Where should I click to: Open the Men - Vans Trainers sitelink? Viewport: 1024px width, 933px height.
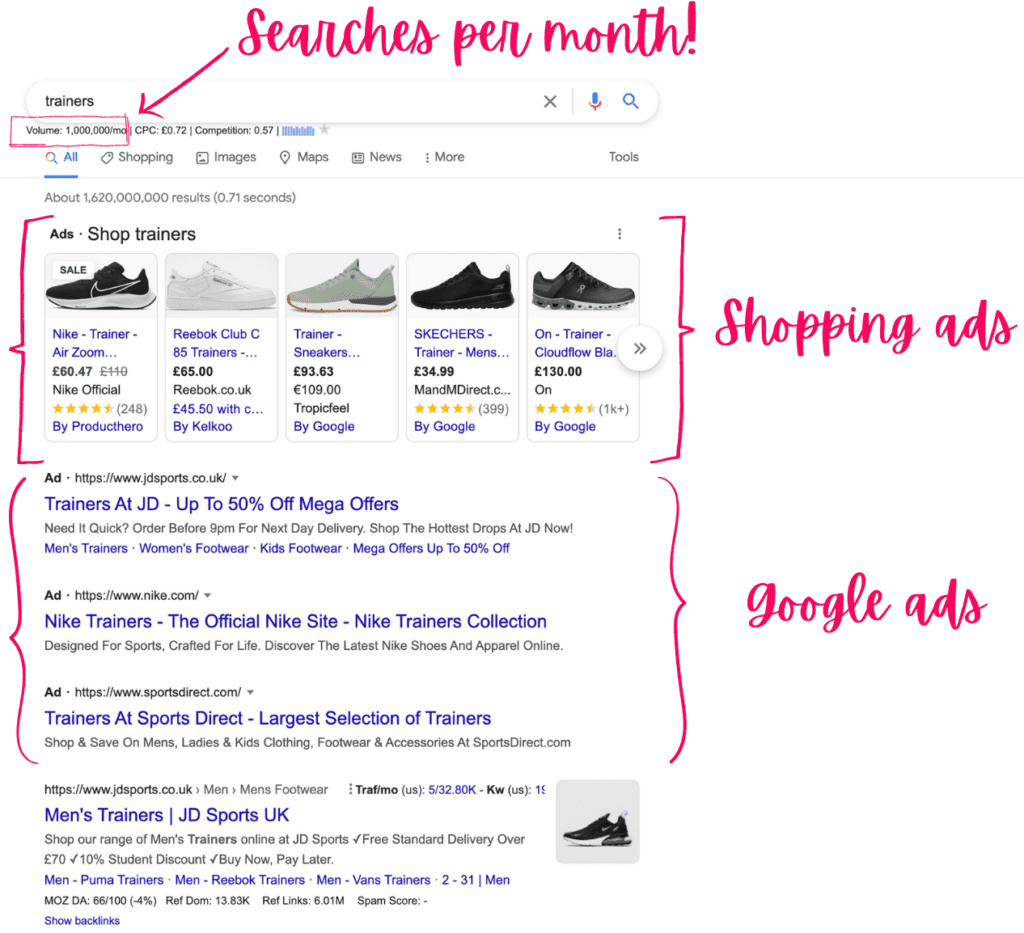click(374, 880)
